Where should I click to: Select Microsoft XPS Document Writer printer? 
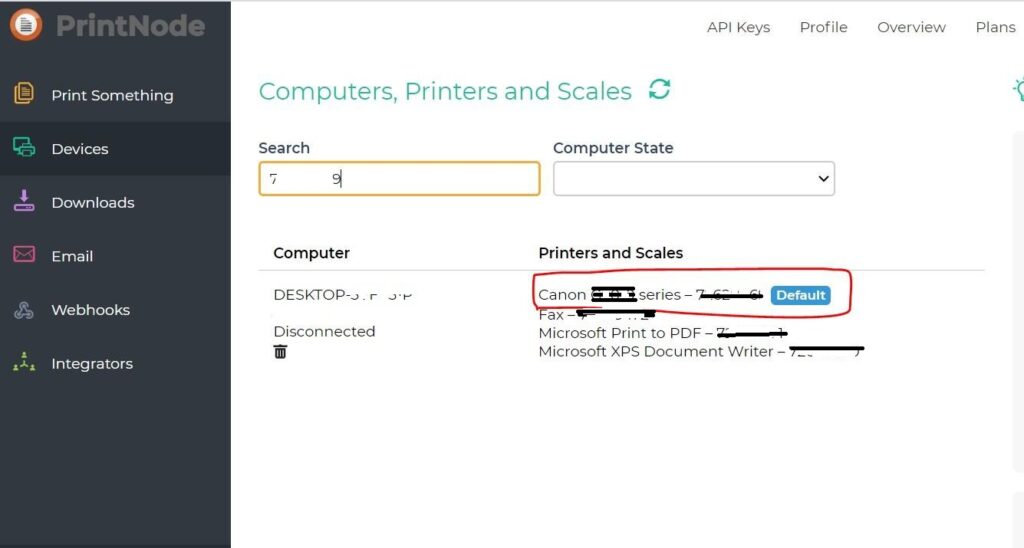pyautogui.click(x=656, y=351)
